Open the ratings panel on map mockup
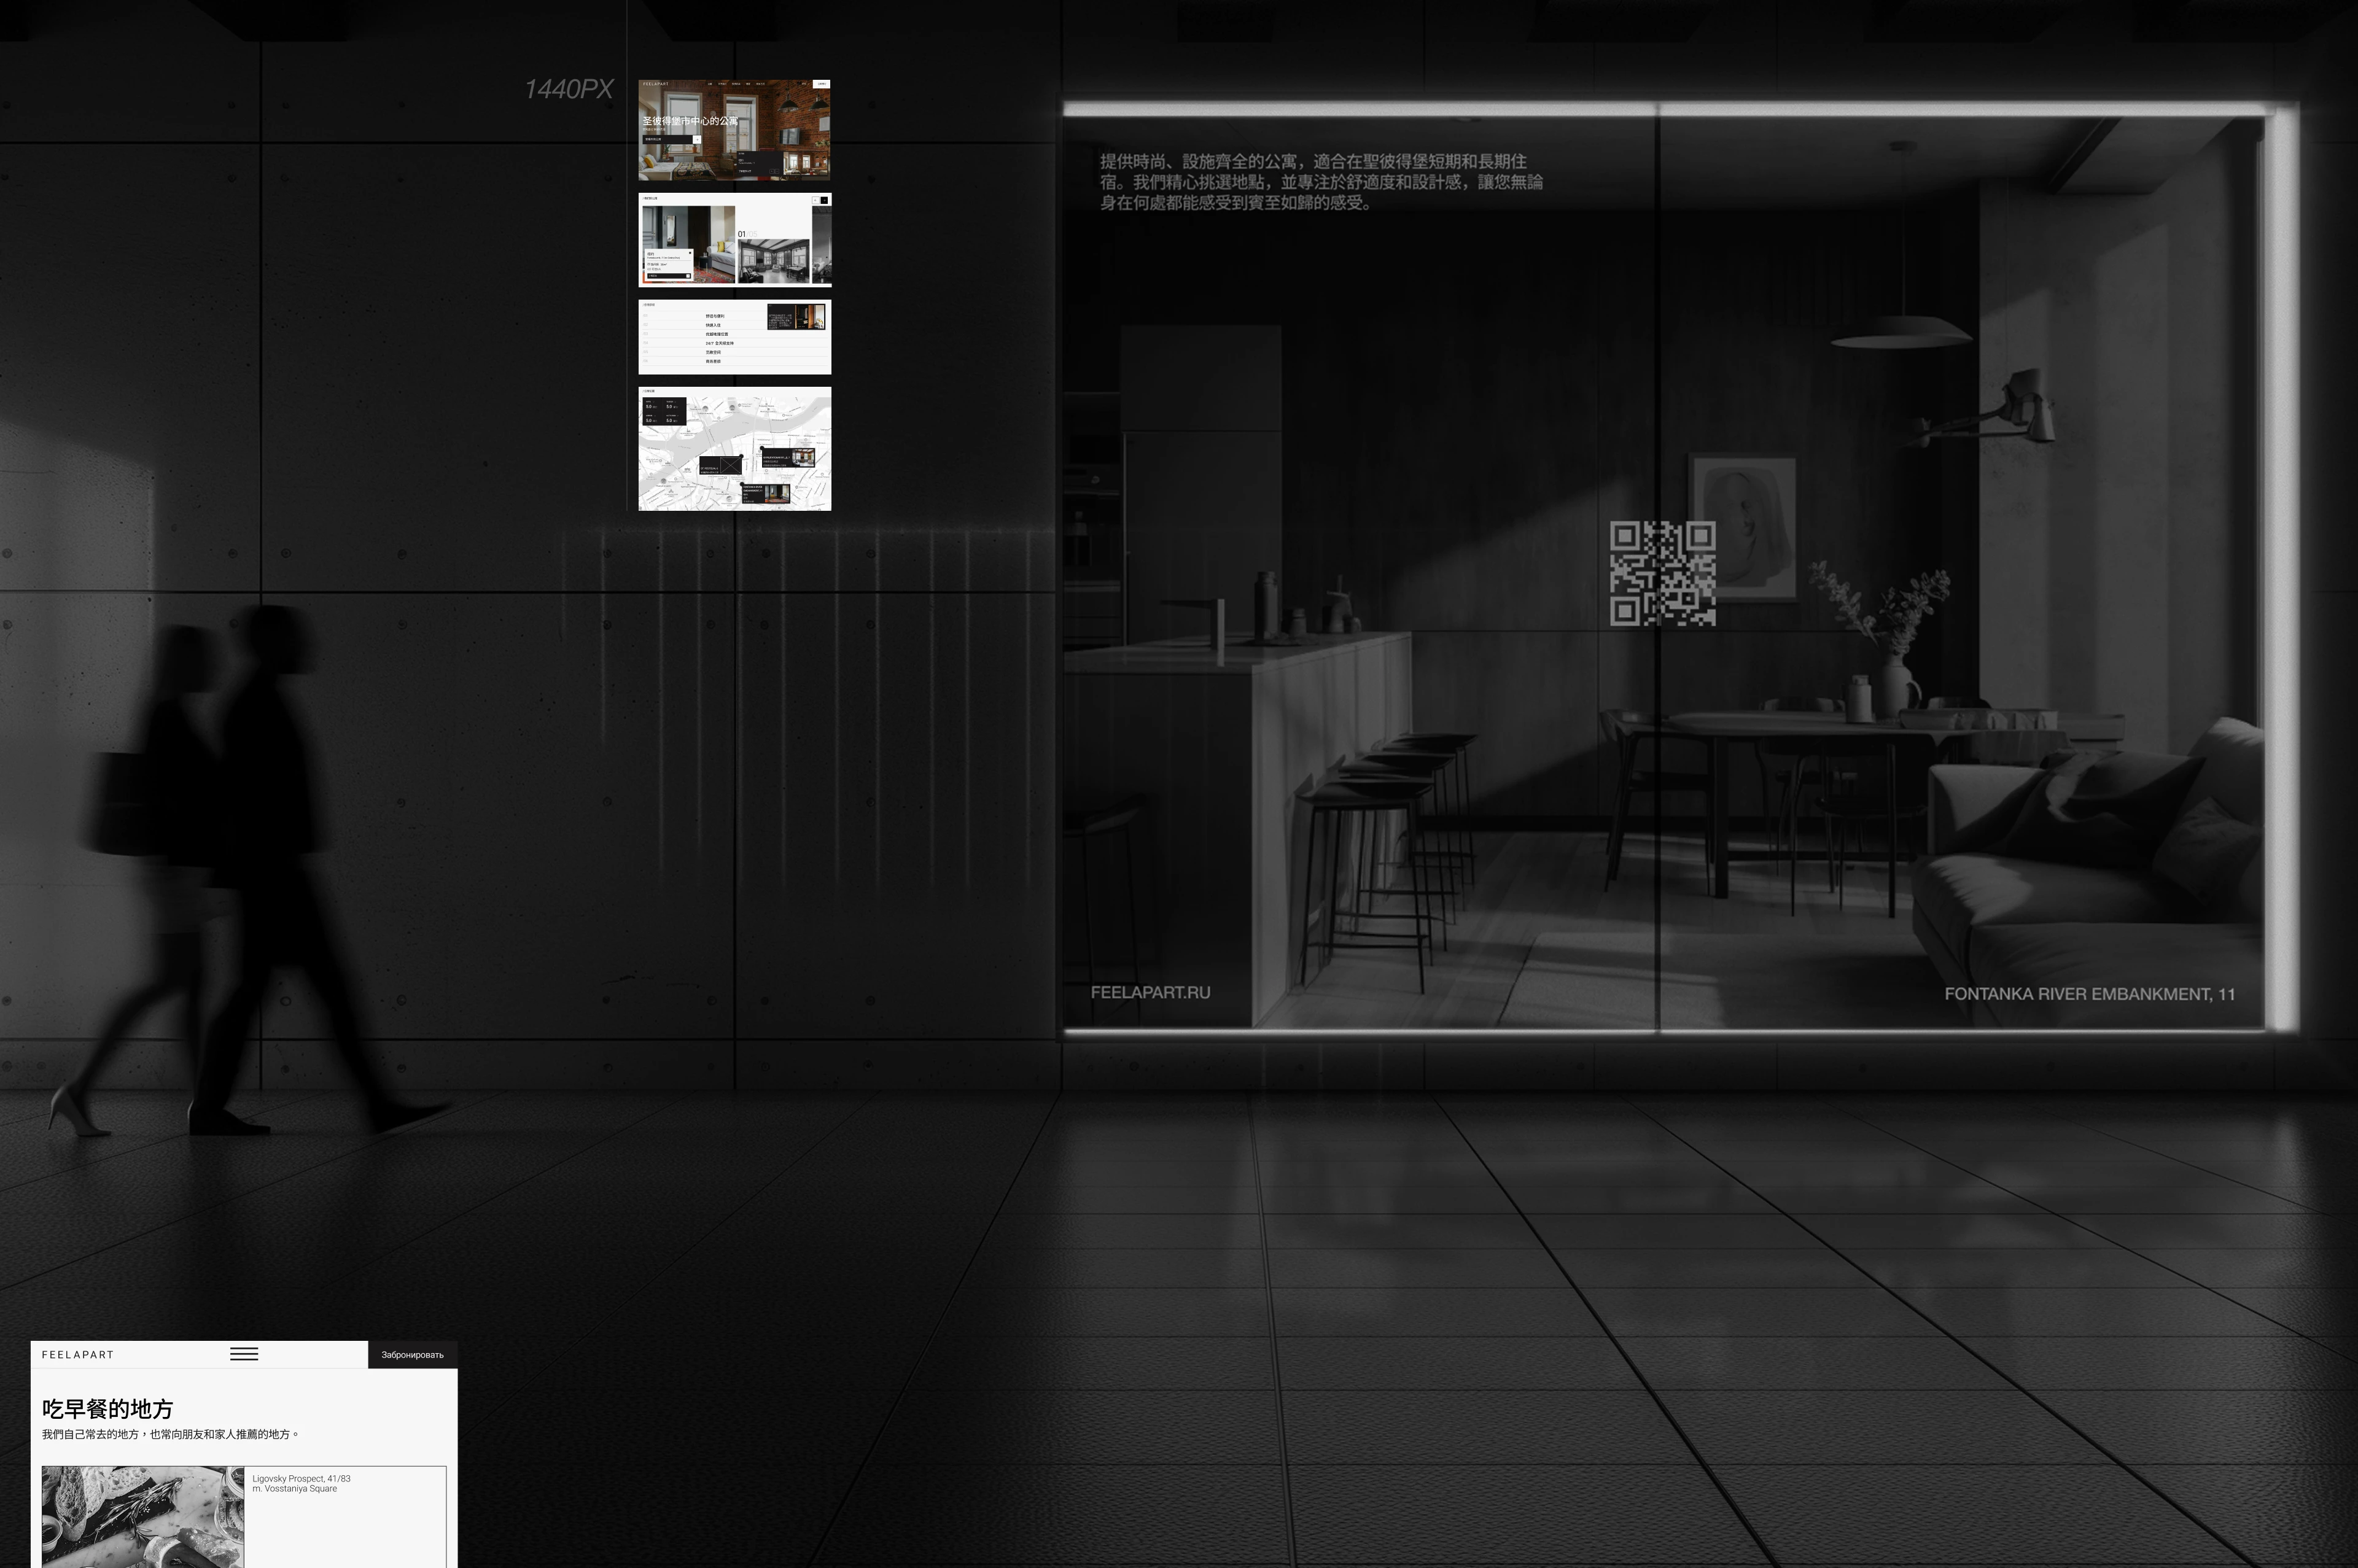Screen dimensions: 2358x1568 [665, 412]
